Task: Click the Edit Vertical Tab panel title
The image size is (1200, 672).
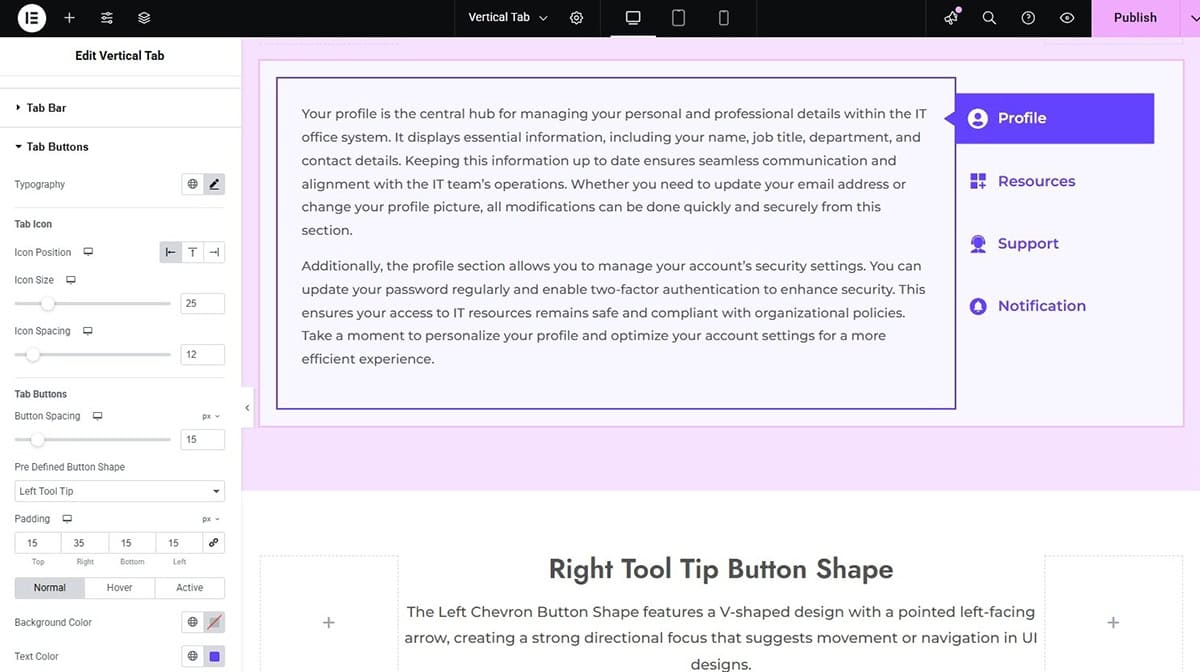Action: point(120,56)
